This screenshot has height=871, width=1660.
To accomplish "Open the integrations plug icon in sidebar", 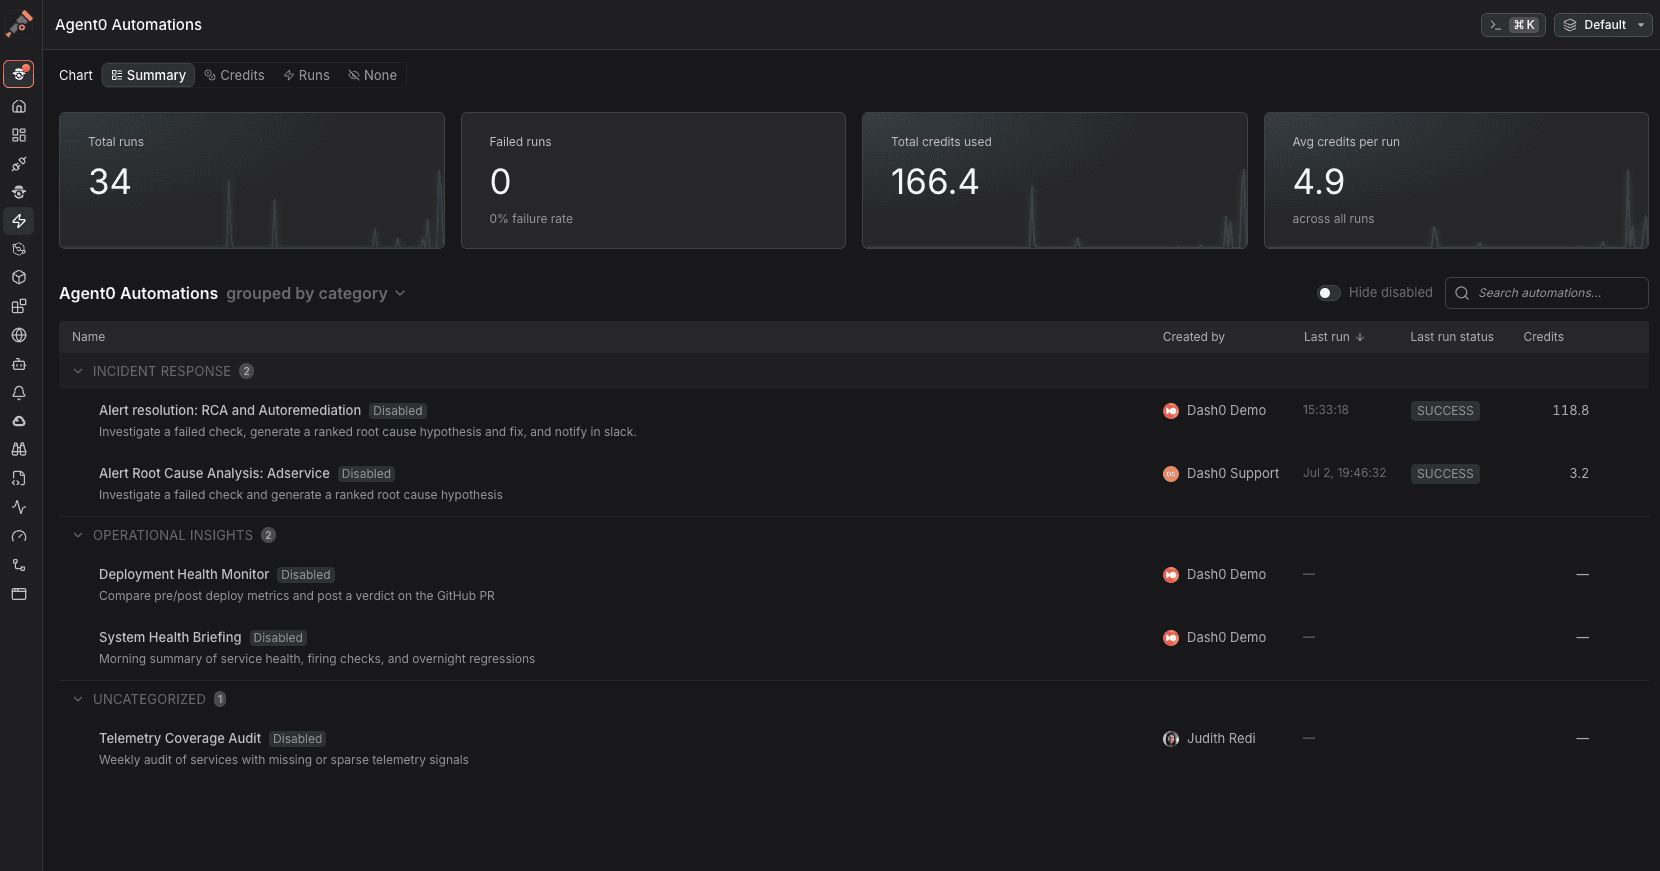I will click(x=19, y=164).
